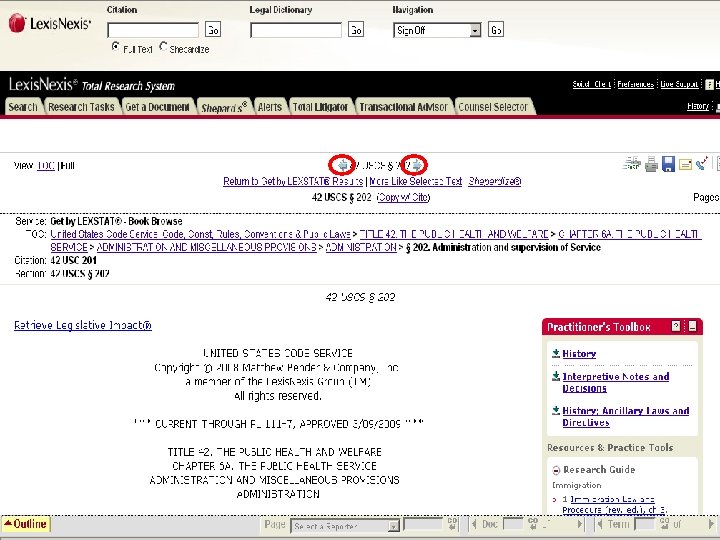This screenshot has height=540, width=720.
Task: Open the History link in the Practitioner's Toolbox
Action: (579, 354)
